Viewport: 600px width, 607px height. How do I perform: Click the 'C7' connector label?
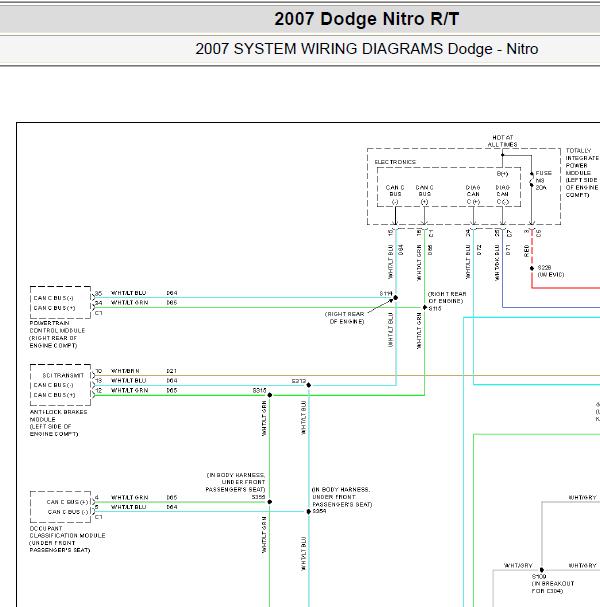pyautogui.click(x=509, y=233)
